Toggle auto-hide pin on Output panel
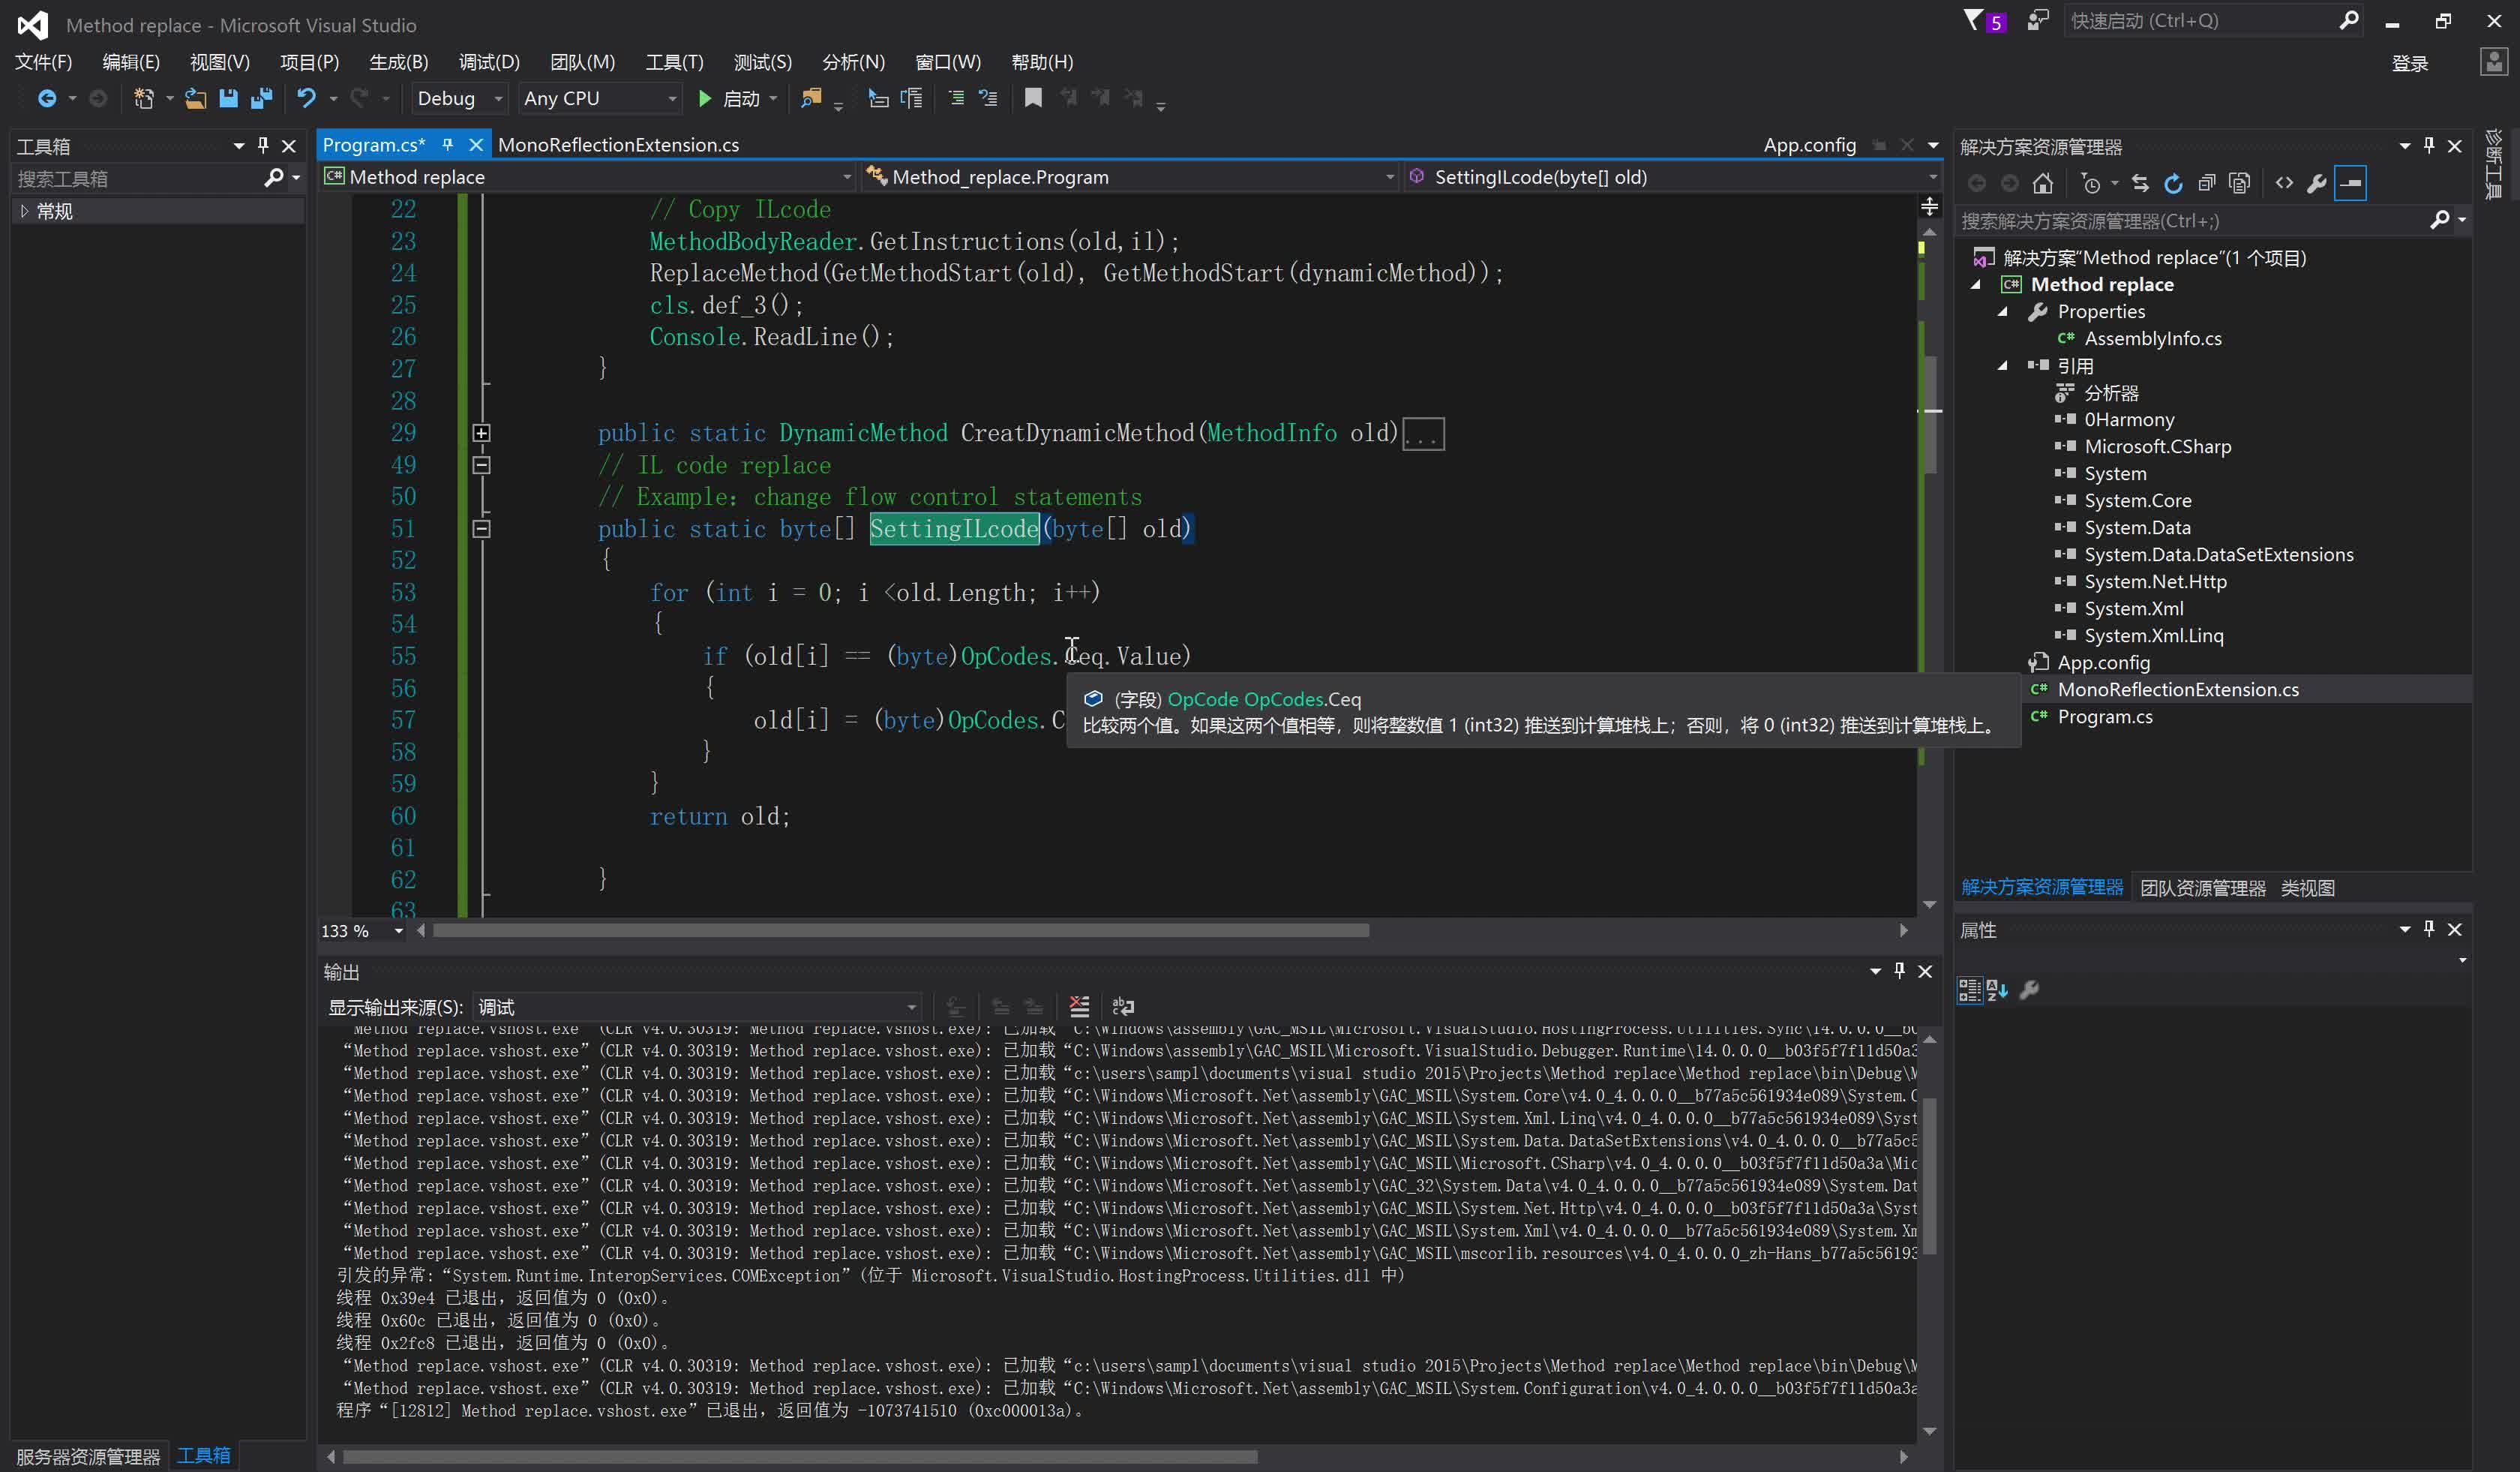This screenshot has height=1472, width=2520. coord(1899,971)
